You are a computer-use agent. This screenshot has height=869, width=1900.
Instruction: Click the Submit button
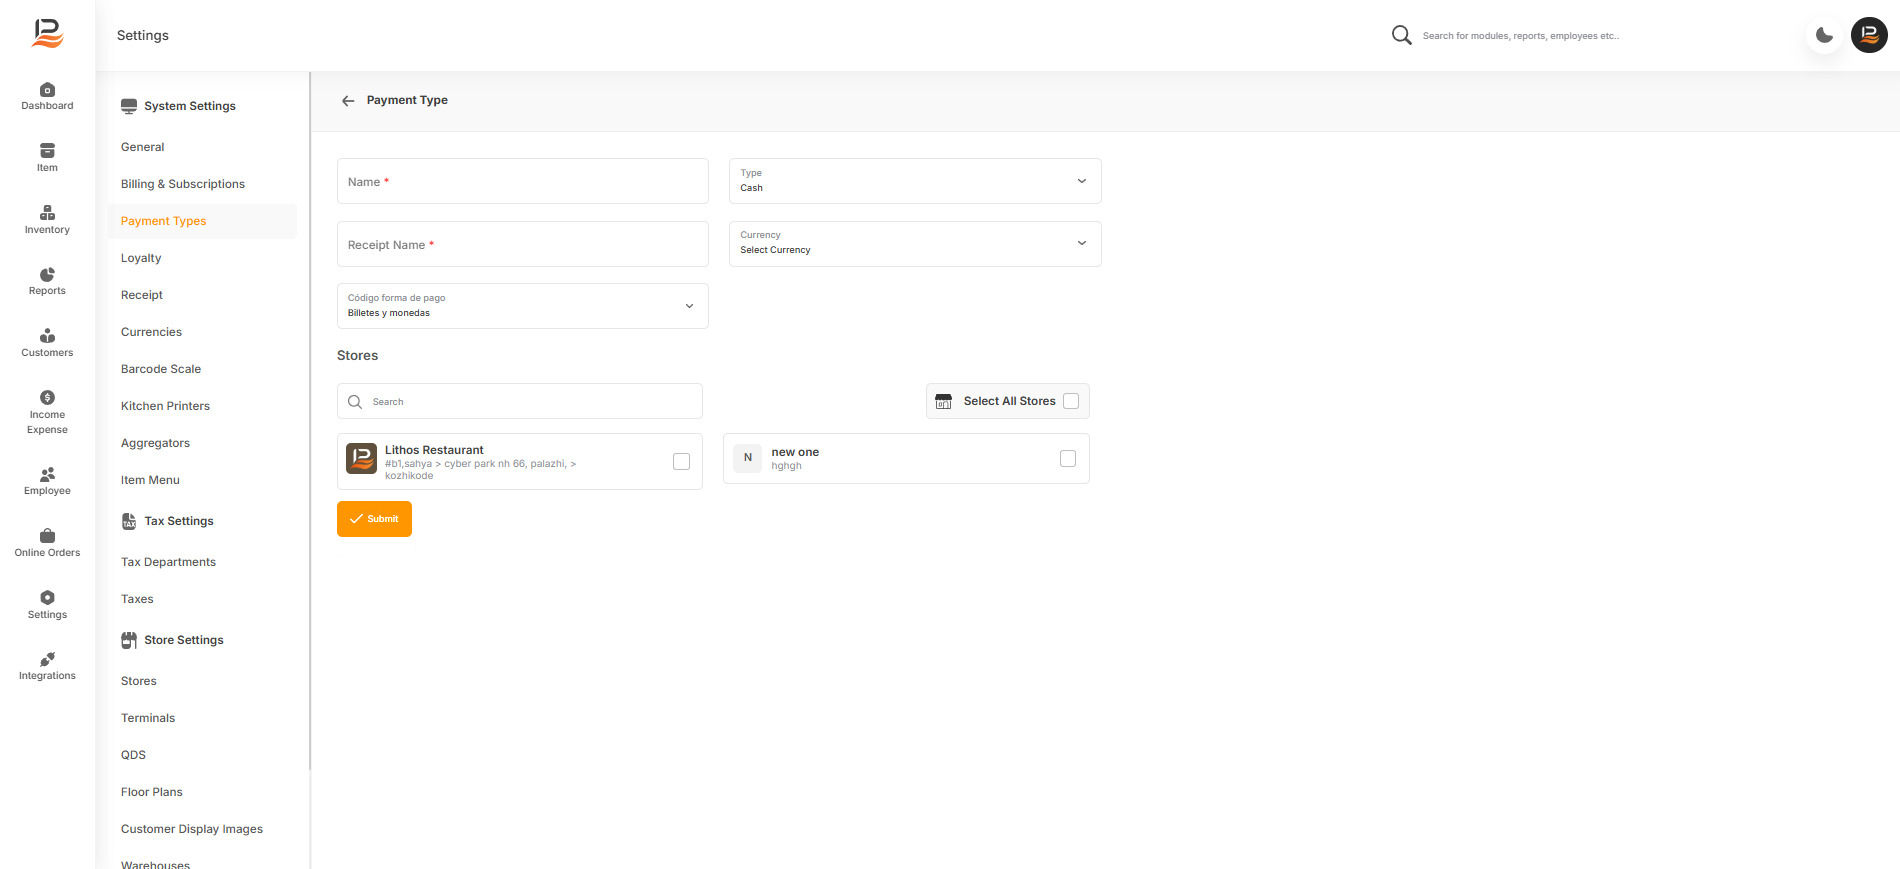tap(374, 519)
